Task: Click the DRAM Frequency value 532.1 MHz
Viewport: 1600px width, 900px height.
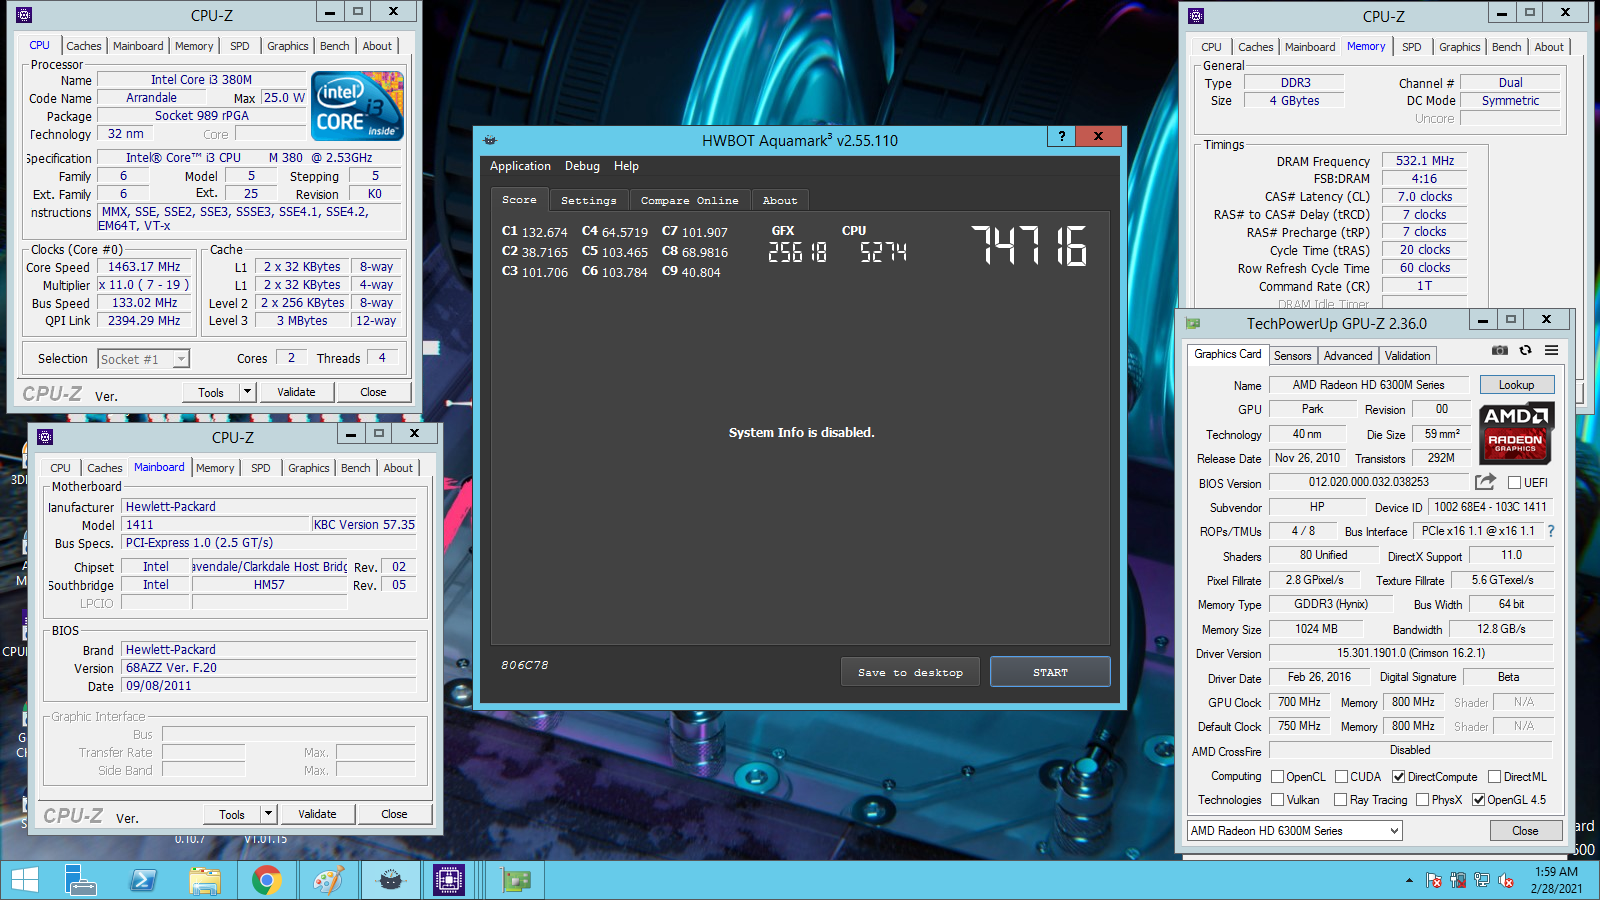Action: [x=1425, y=161]
